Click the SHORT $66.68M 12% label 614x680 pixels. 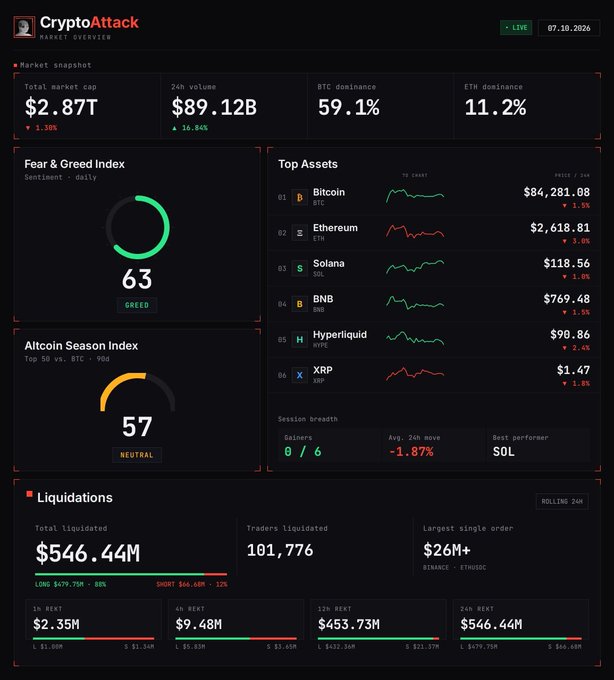coord(192,584)
